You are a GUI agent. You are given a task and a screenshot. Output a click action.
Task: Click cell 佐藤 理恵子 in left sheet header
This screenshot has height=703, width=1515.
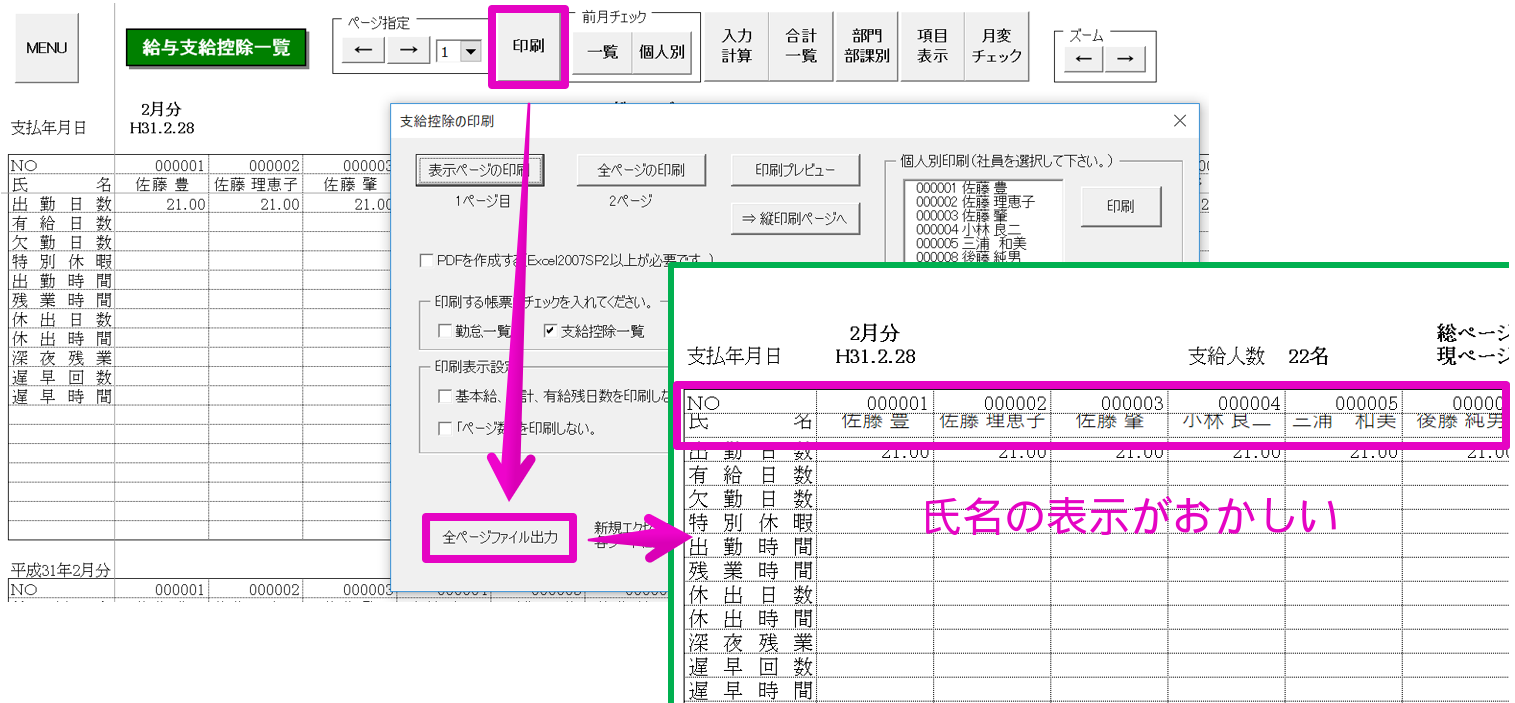pyautogui.click(x=255, y=185)
